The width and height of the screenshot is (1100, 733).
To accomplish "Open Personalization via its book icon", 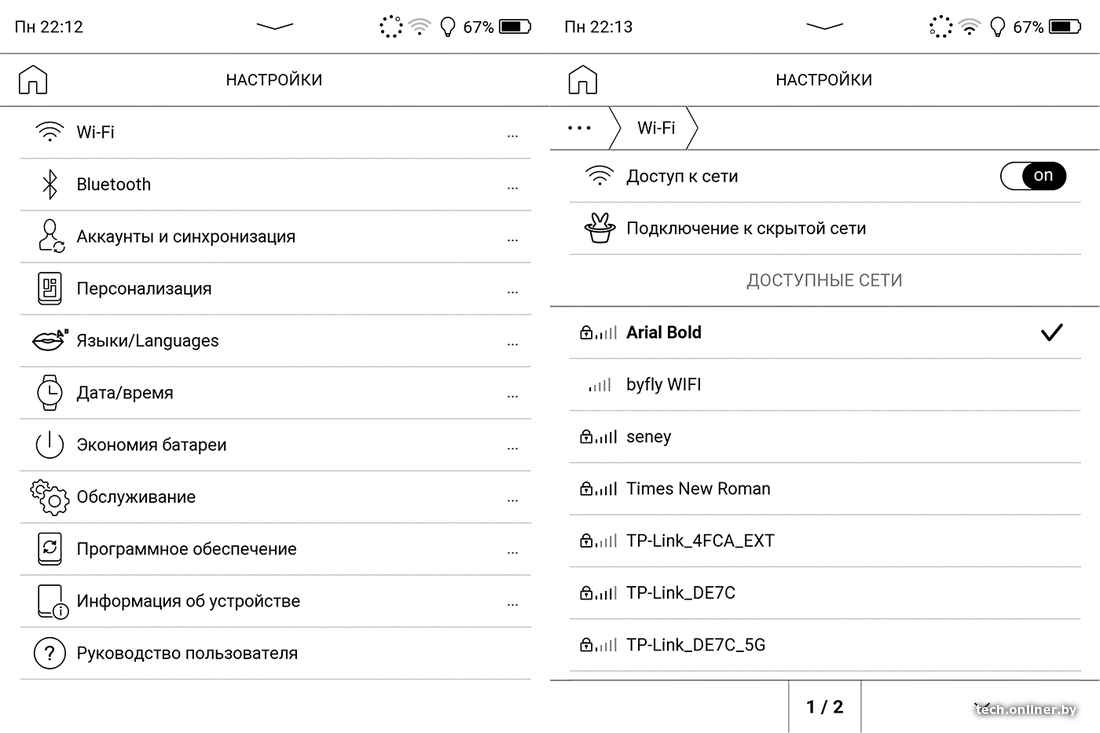I will (x=49, y=289).
